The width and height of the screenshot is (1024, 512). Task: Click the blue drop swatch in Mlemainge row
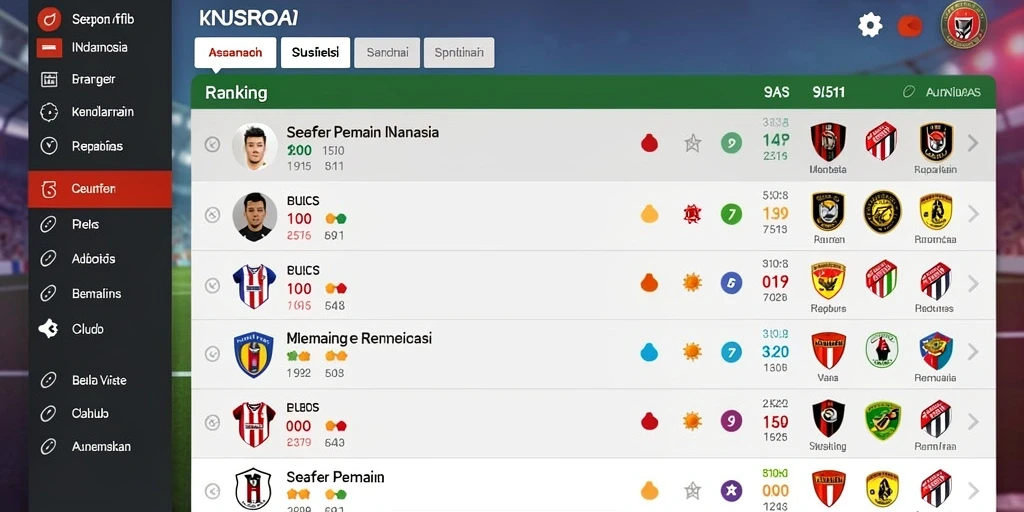pos(649,353)
